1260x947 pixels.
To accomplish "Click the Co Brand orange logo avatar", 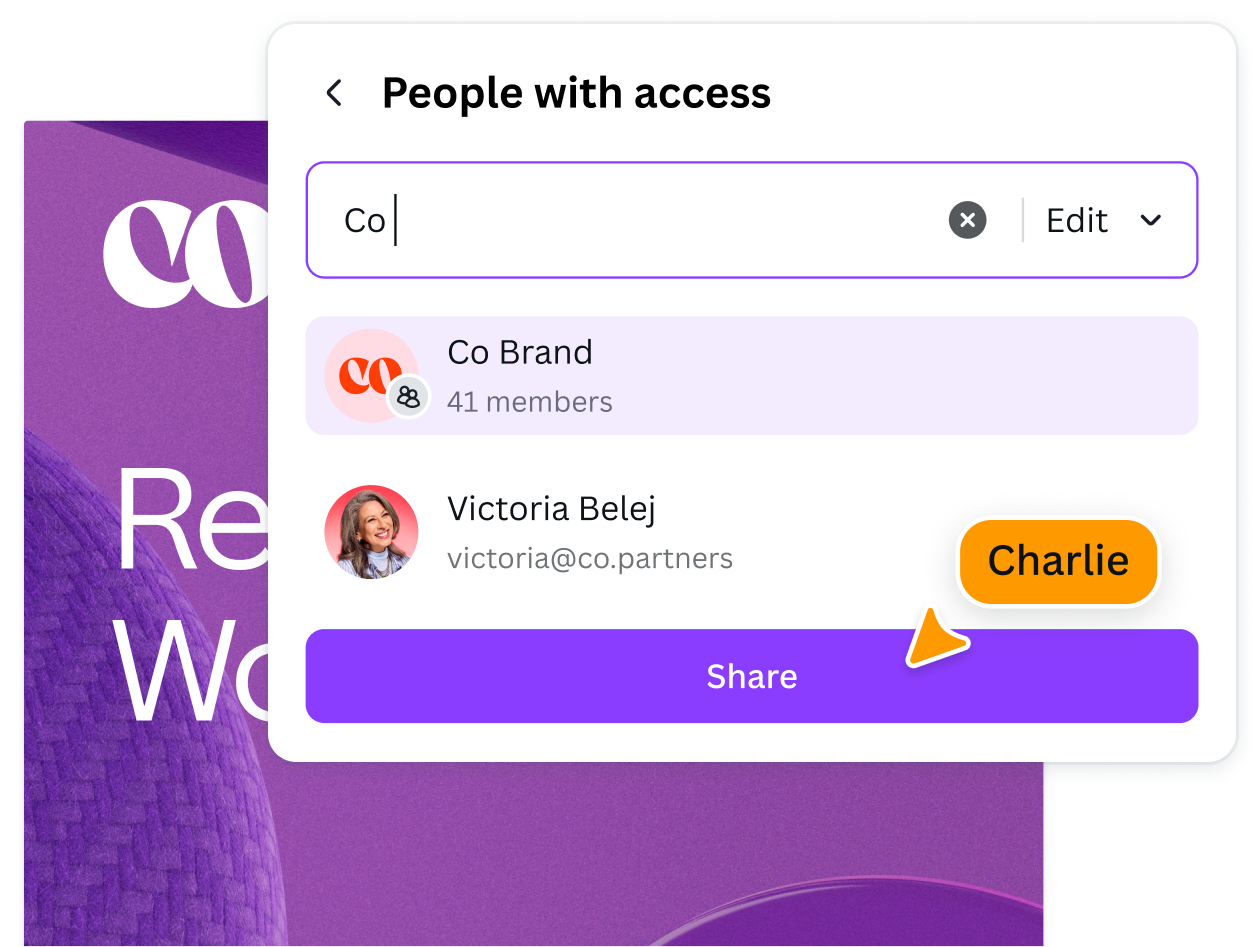I will click(x=371, y=376).
